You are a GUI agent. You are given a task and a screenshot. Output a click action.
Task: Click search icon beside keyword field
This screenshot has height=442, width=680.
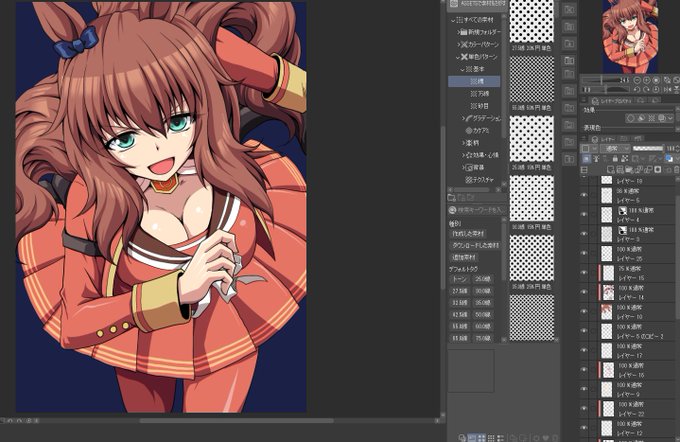click(x=452, y=210)
